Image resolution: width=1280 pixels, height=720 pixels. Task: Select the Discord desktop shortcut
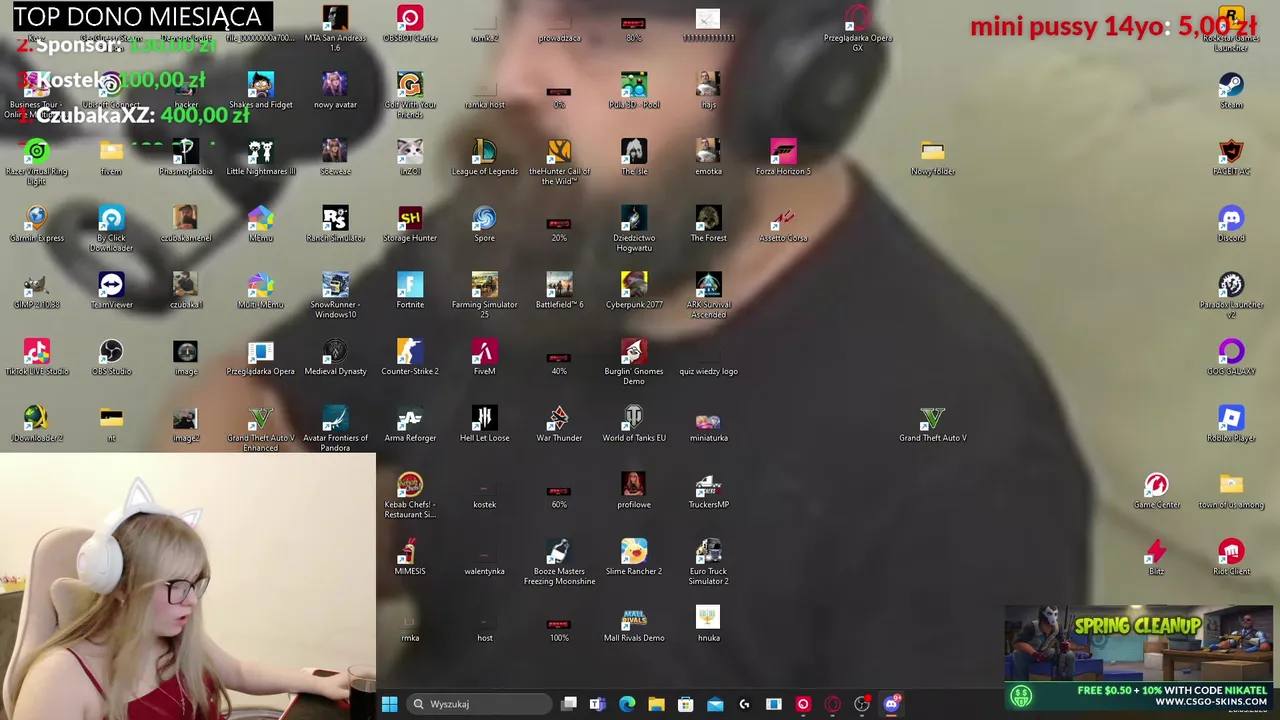1231,218
